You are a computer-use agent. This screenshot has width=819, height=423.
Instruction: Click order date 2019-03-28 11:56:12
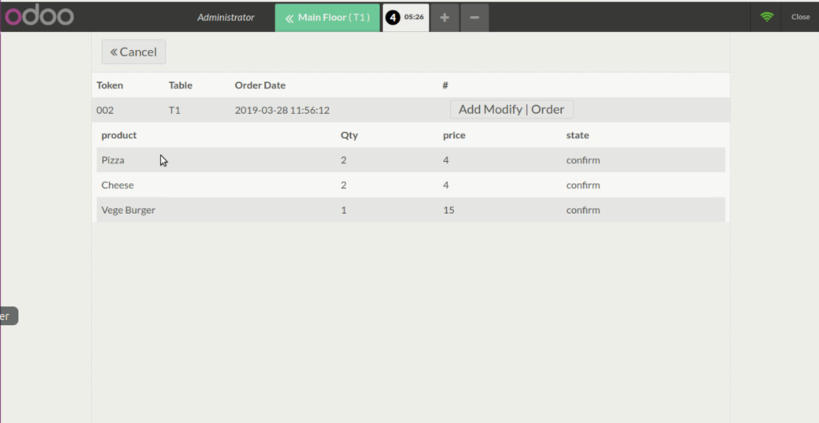coord(282,110)
